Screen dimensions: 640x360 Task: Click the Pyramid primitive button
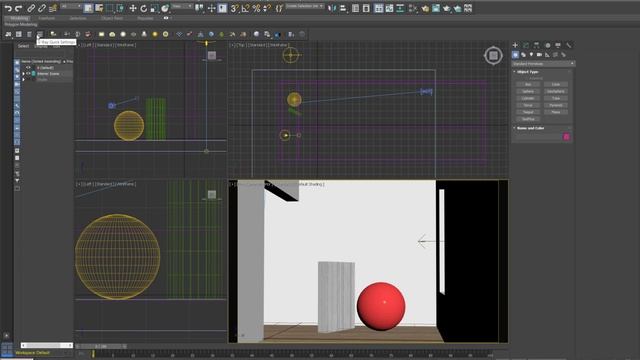click(556, 105)
